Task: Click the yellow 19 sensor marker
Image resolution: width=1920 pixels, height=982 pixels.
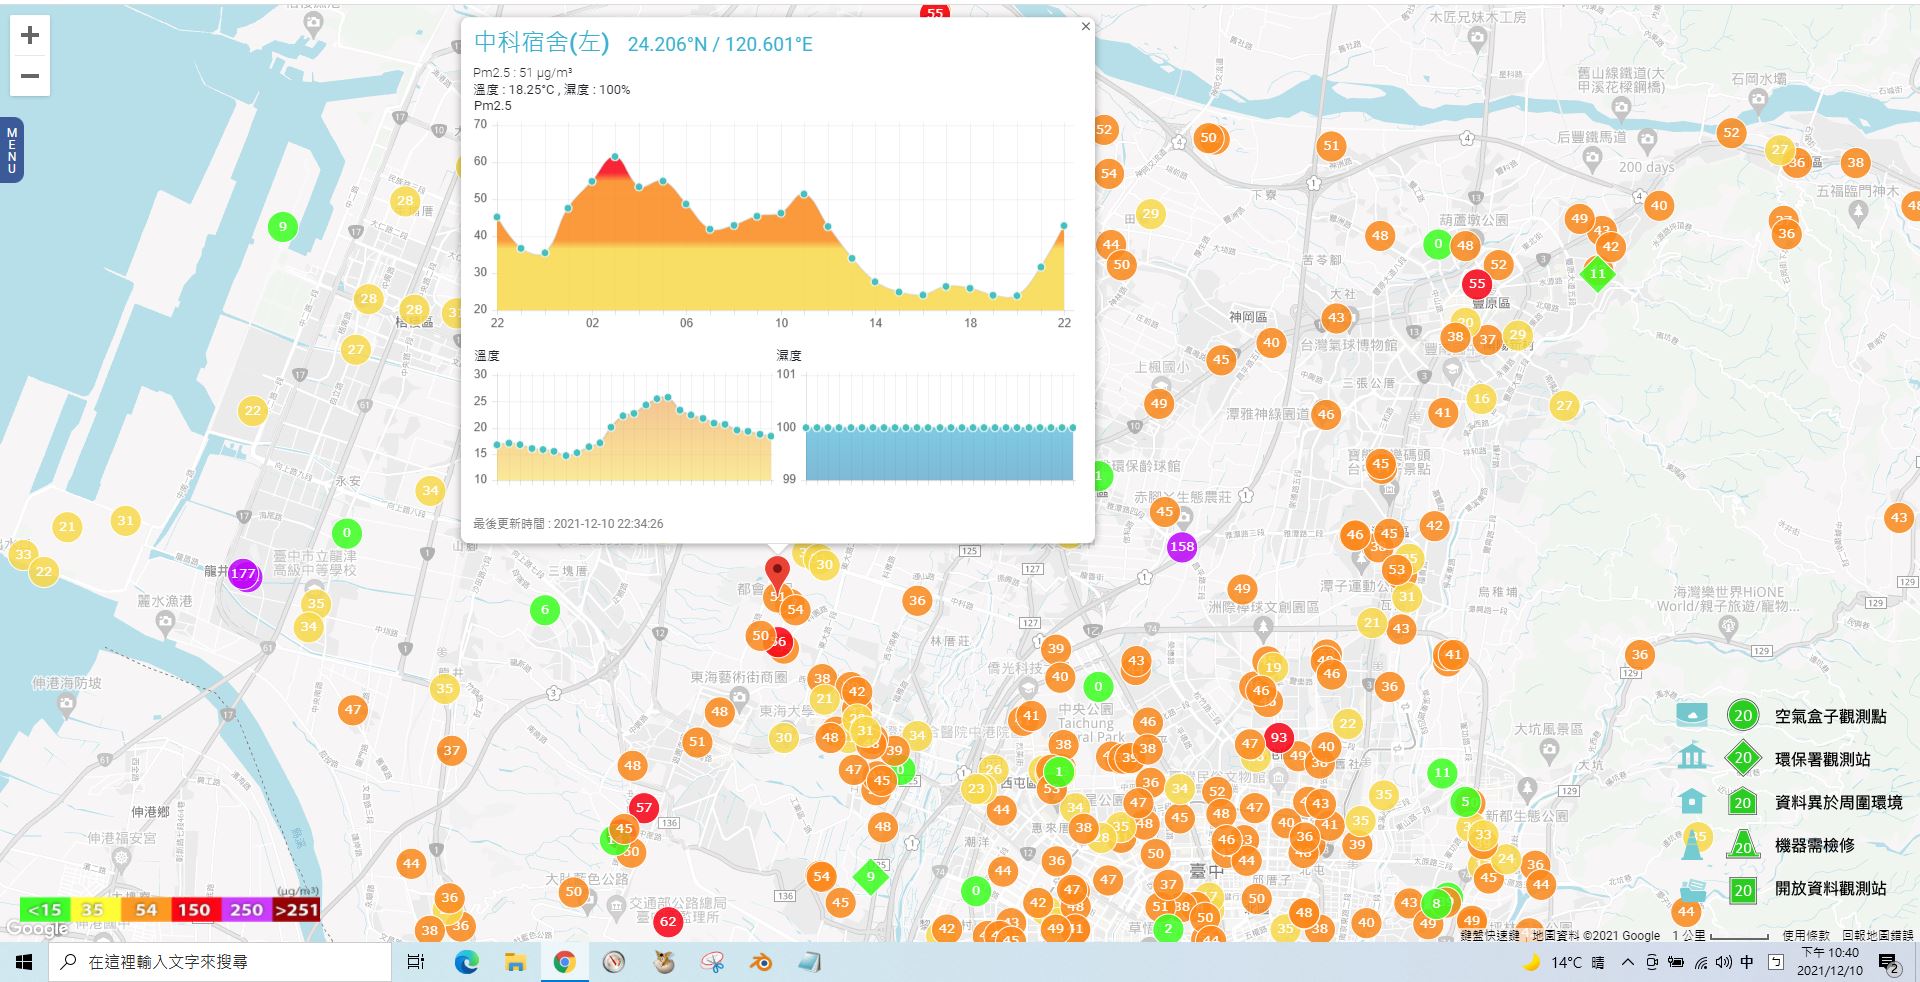Action: [x=1272, y=667]
